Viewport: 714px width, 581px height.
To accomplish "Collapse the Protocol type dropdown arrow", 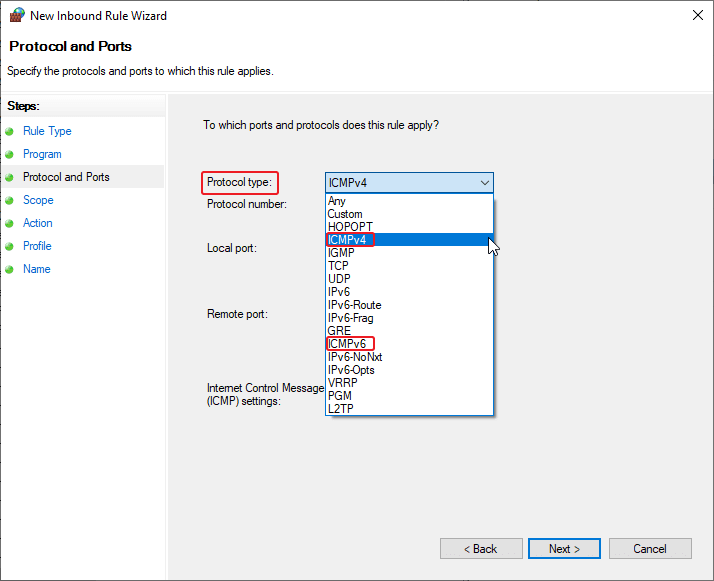I will coord(485,182).
